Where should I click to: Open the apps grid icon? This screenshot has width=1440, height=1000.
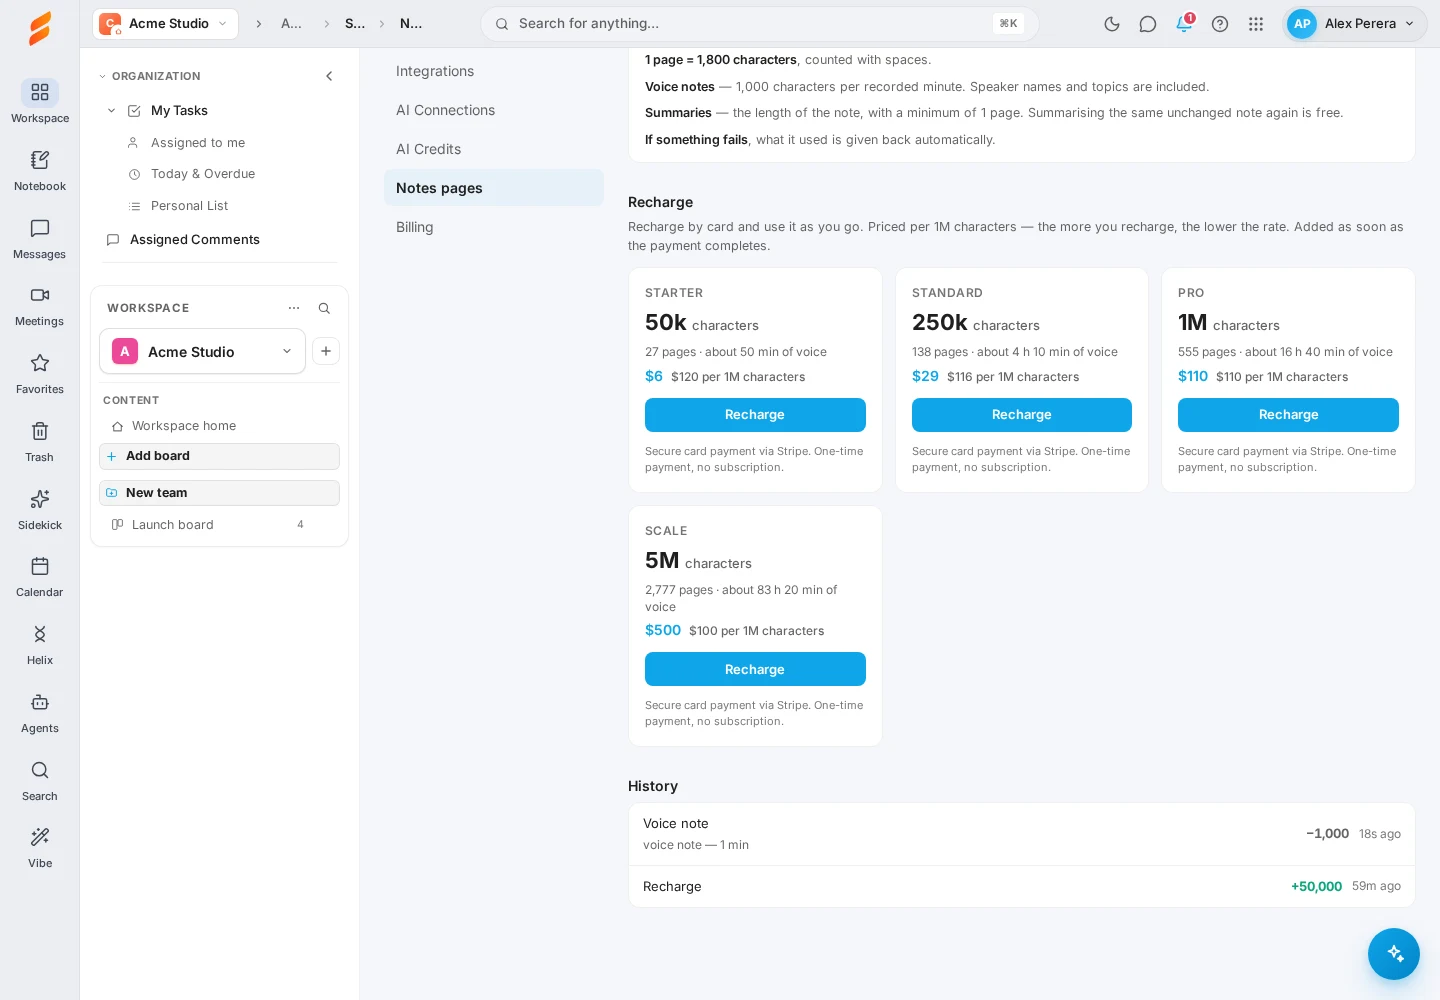1256,24
